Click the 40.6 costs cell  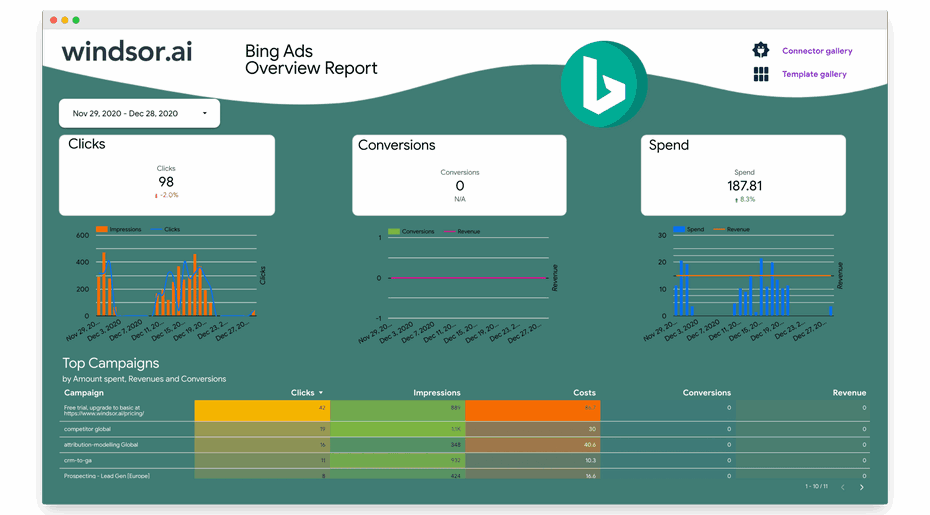pos(533,444)
